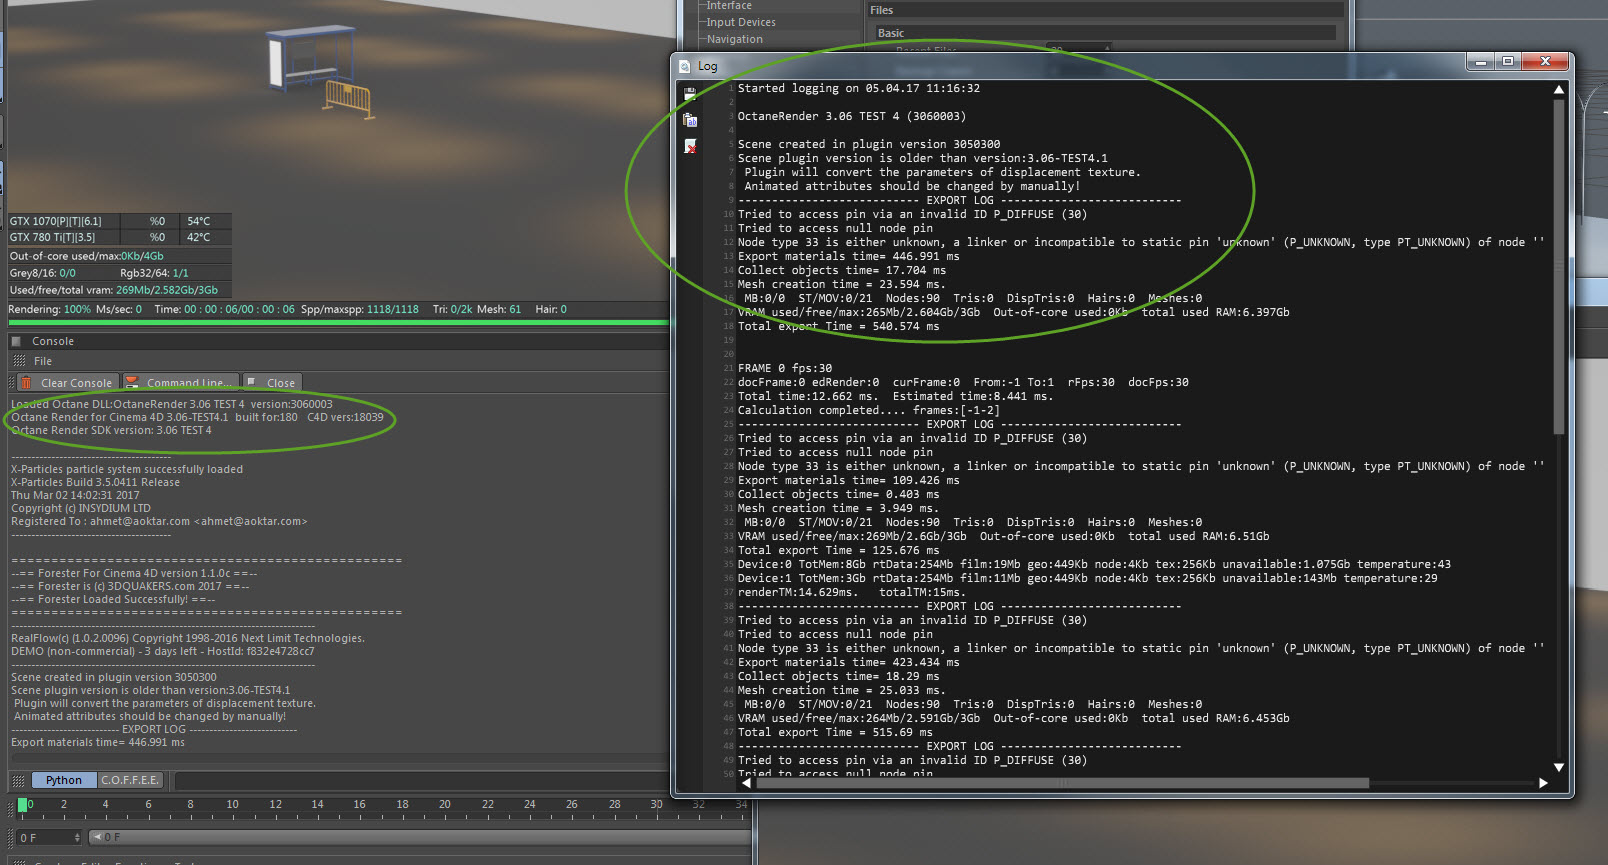This screenshot has width=1608, height=865.
Task: Click the Used/free/total vram readout
Action: pyautogui.click(x=114, y=290)
